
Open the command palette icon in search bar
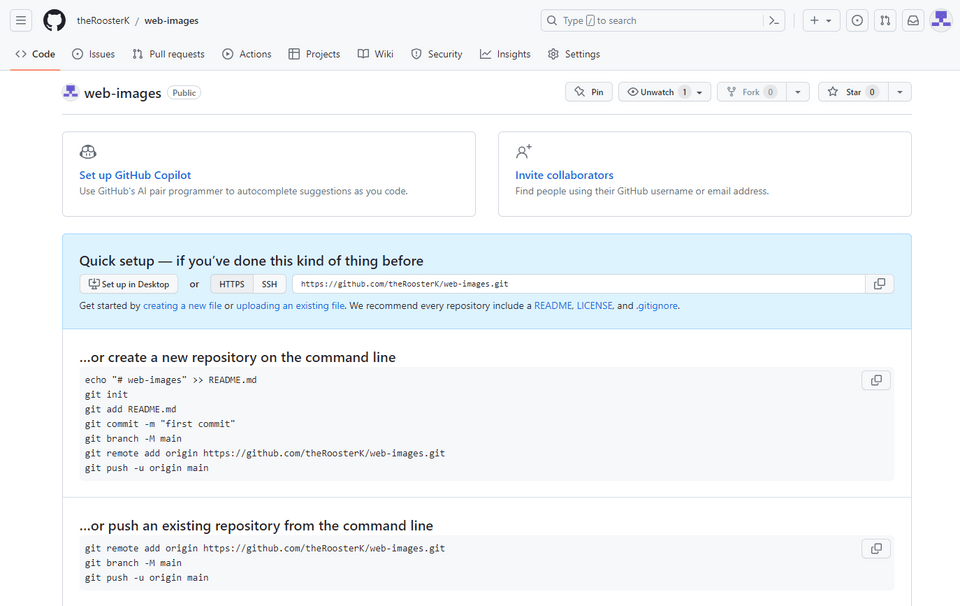click(x=774, y=20)
